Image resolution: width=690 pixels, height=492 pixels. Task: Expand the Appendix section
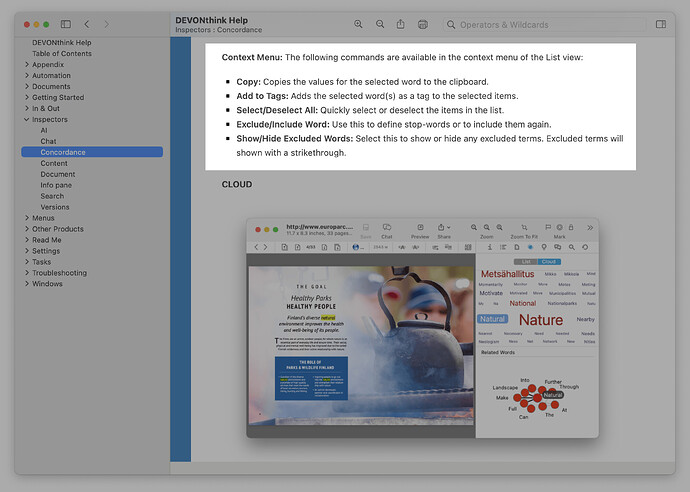pos(27,64)
